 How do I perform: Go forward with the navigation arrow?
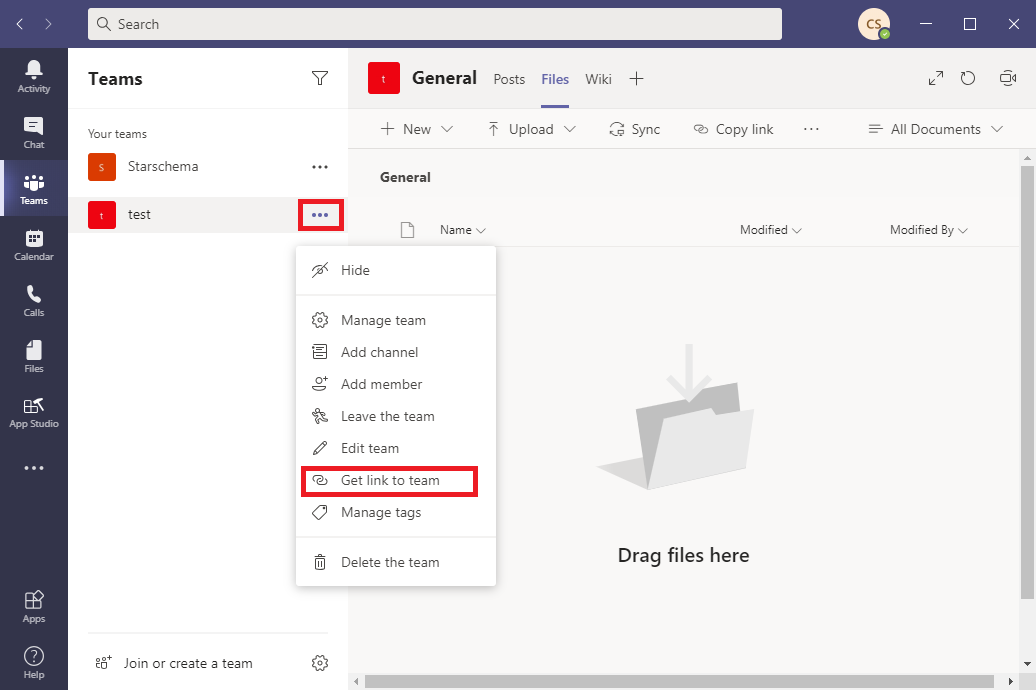point(48,24)
